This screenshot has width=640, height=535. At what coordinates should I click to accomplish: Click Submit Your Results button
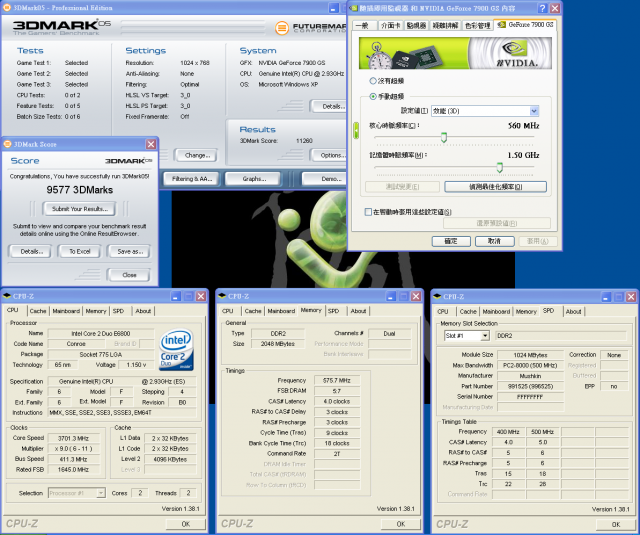80,209
